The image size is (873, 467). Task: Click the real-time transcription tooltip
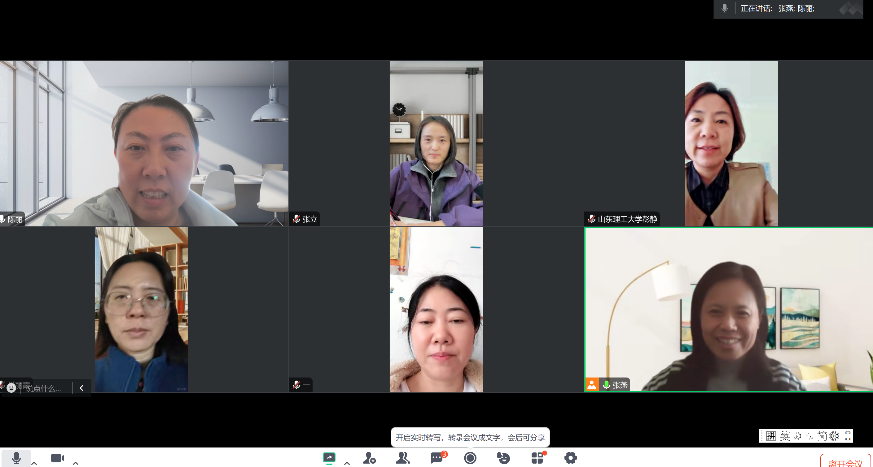point(469,437)
